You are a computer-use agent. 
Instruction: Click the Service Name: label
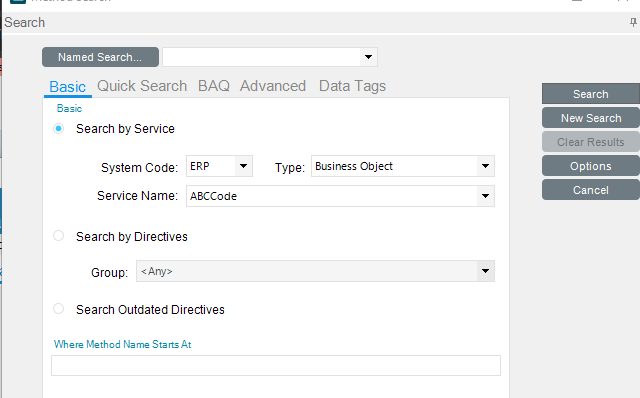[138, 196]
